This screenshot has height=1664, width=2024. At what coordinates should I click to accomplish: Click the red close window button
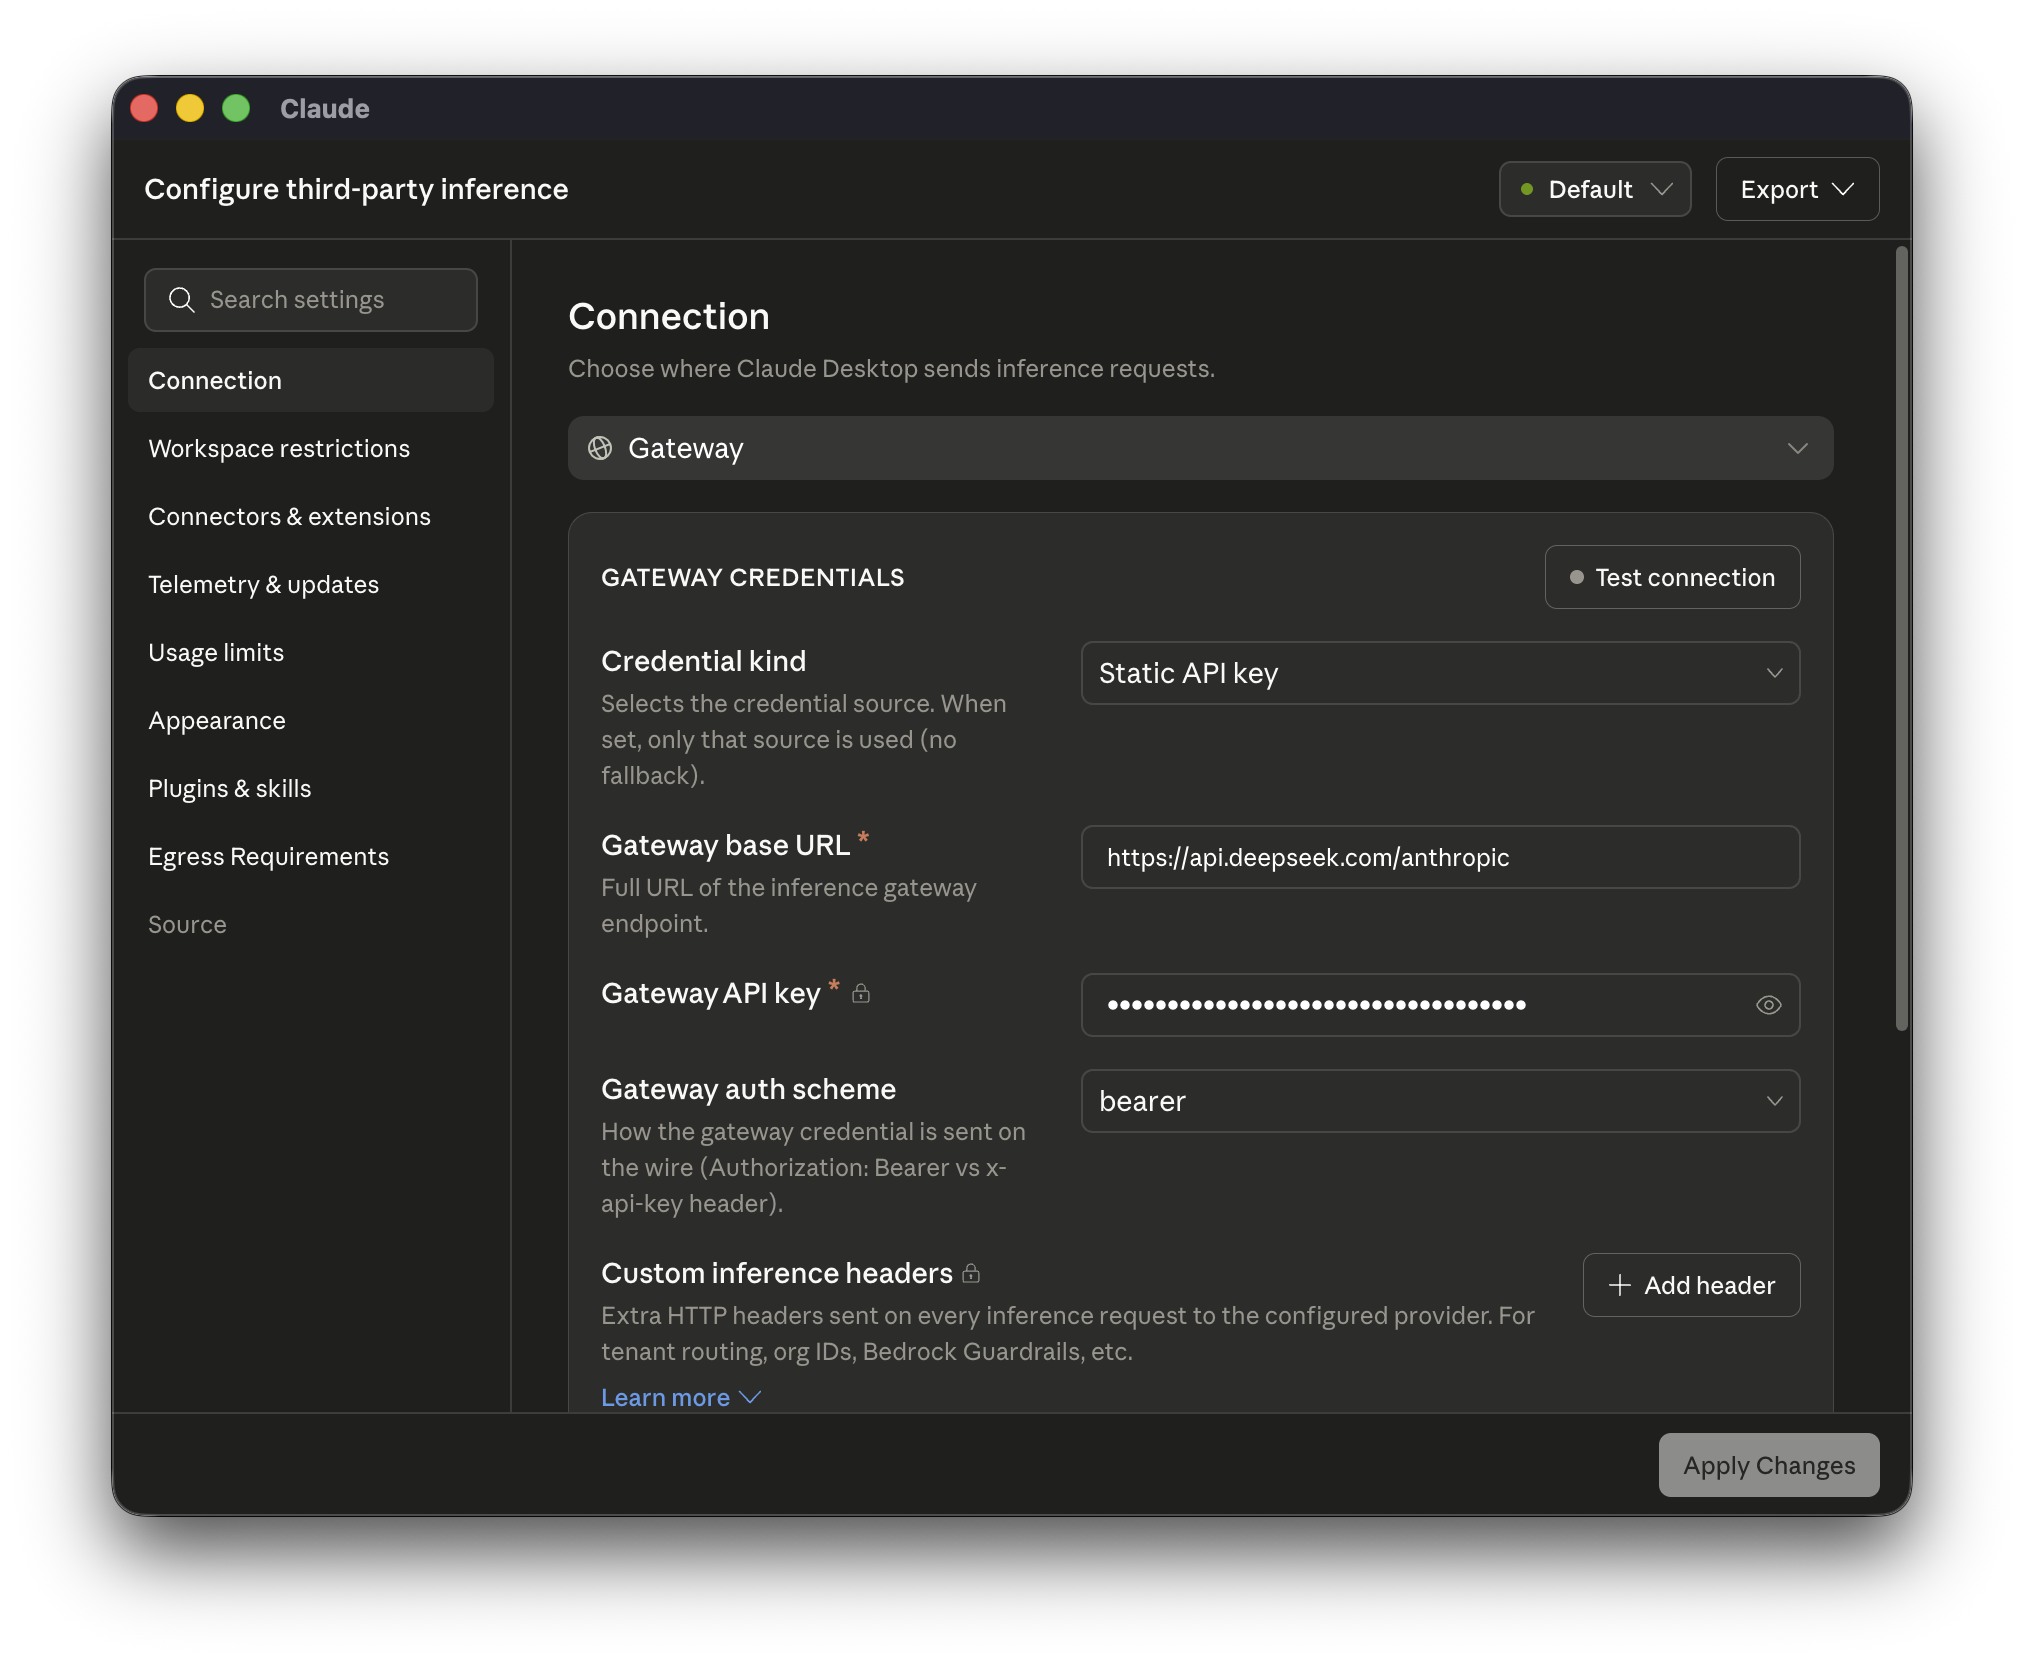click(144, 108)
